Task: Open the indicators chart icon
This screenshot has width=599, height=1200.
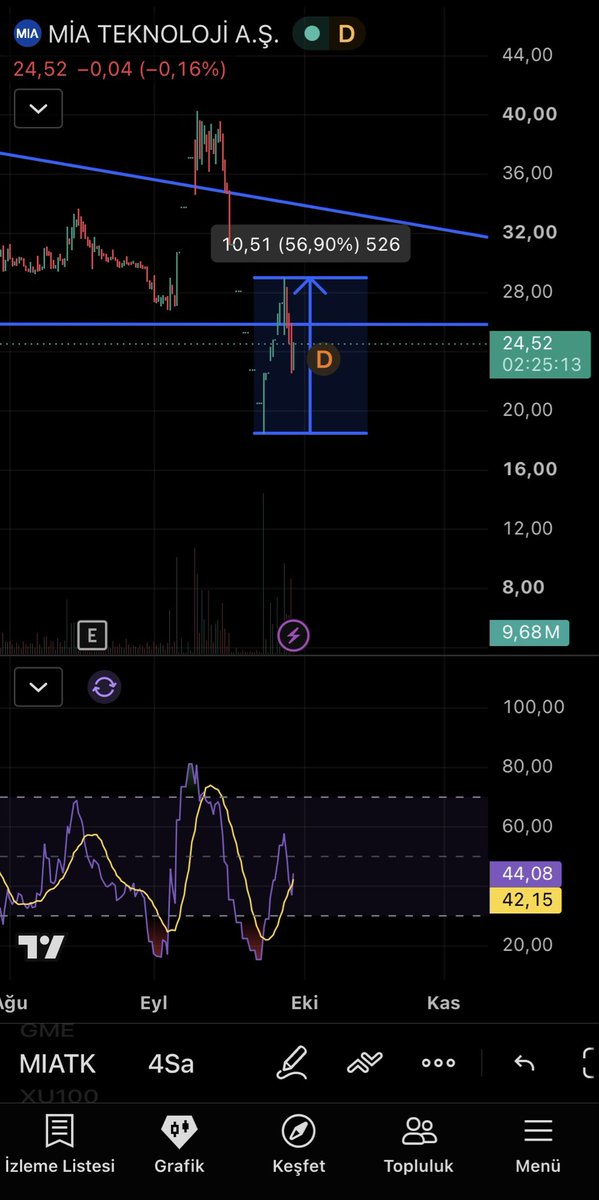Action: coord(365,1063)
